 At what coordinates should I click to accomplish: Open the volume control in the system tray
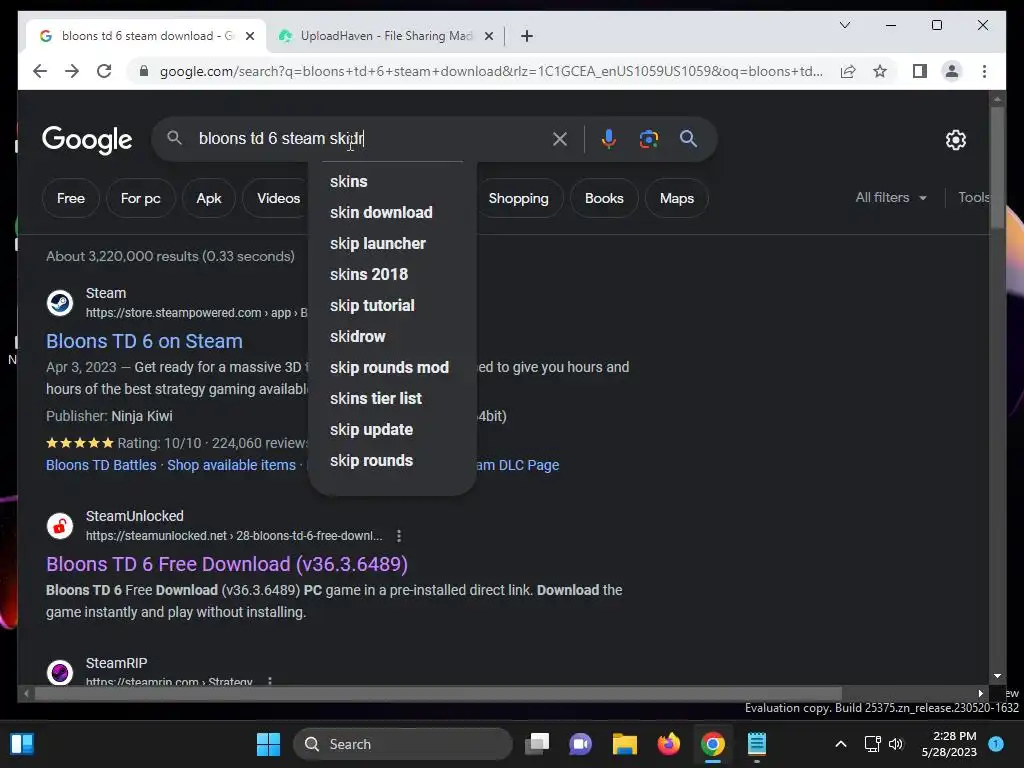point(896,744)
